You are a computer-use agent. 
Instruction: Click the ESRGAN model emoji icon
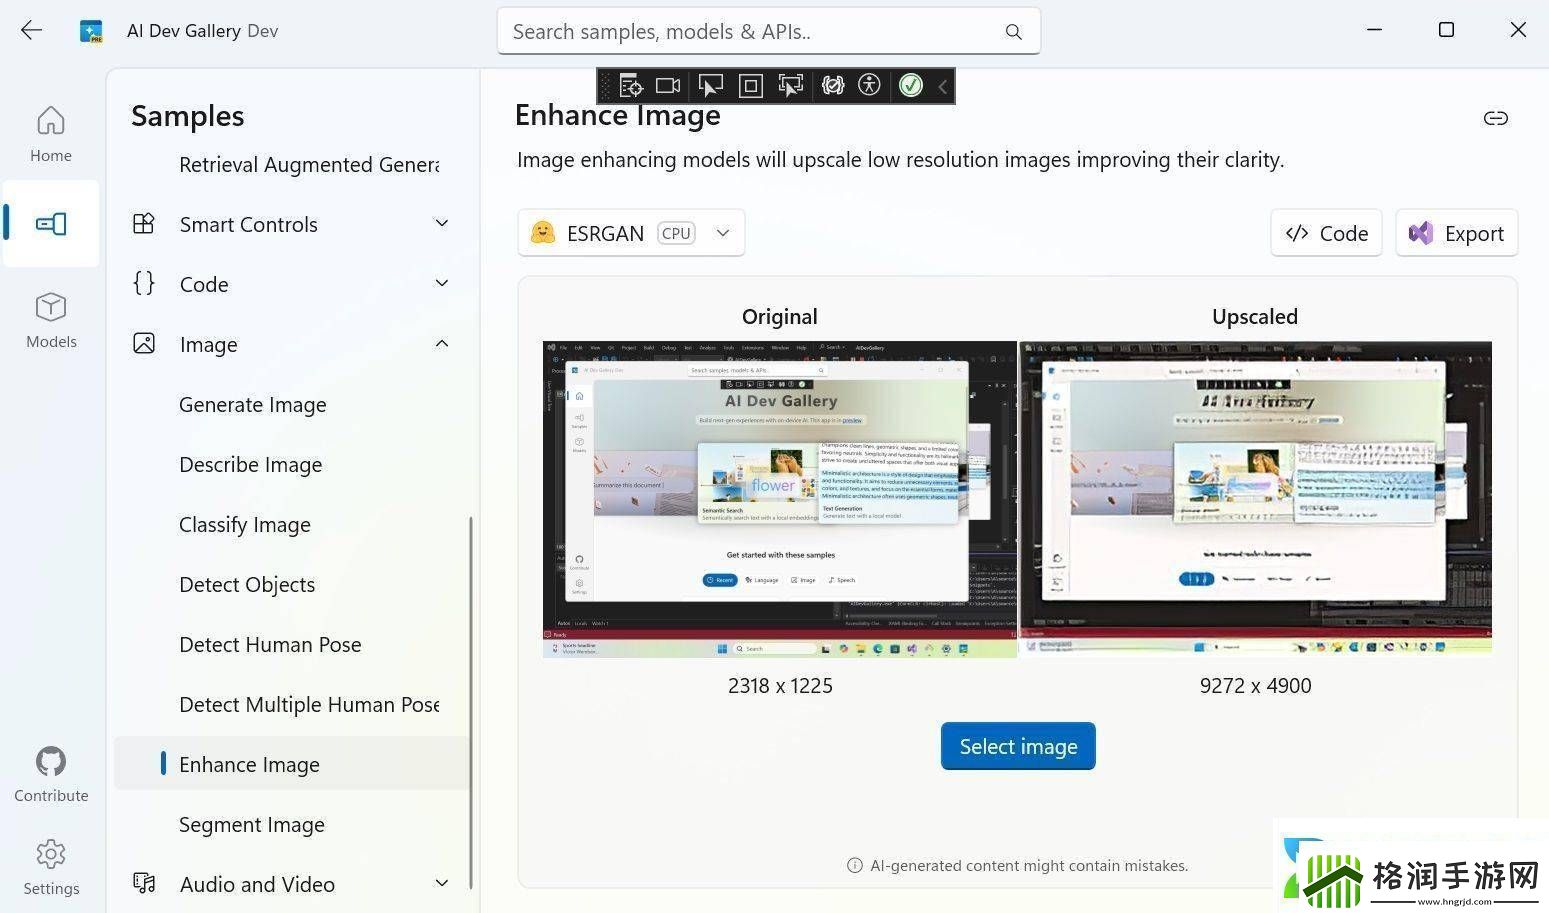pyautogui.click(x=542, y=233)
